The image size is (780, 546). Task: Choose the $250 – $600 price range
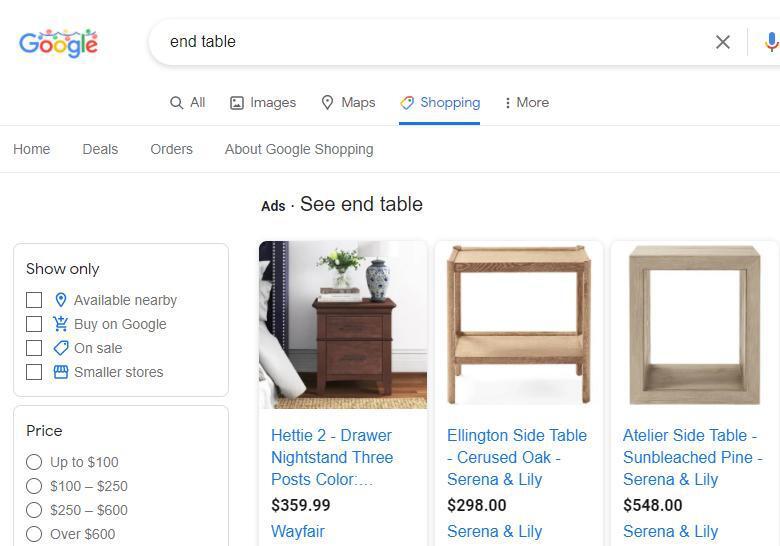pos(34,510)
